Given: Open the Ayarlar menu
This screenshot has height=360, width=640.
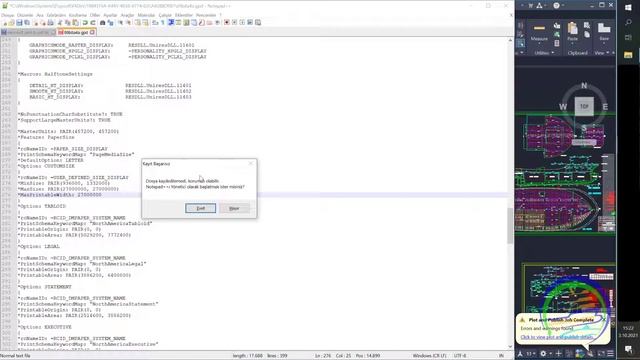Looking at the screenshot, I should [x=110, y=15].
